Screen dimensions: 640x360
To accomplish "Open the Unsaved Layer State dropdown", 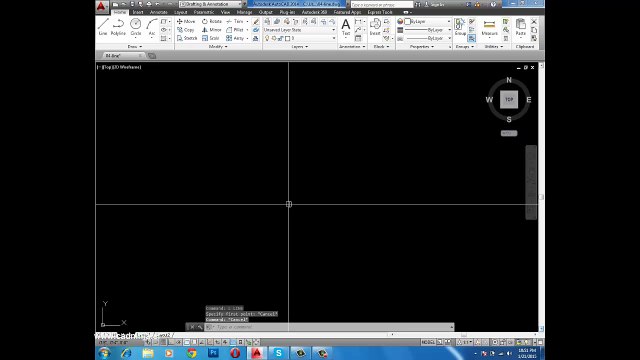I will [300, 30].
